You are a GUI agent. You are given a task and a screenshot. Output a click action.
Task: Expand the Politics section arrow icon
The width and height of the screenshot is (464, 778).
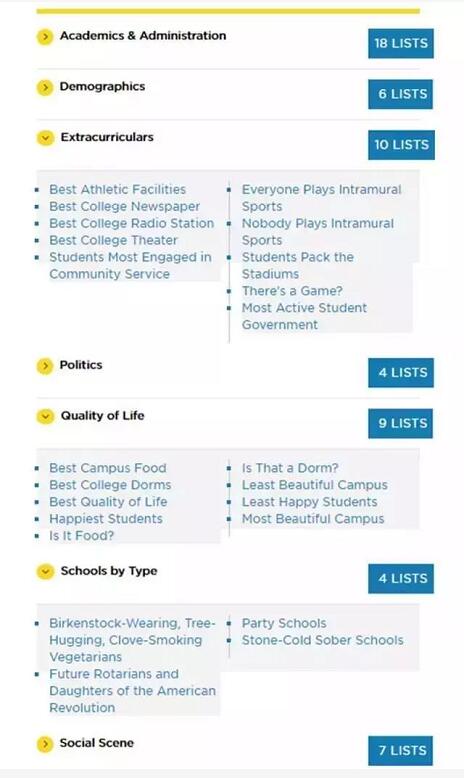pyautogui.click(x=45, y=366)
